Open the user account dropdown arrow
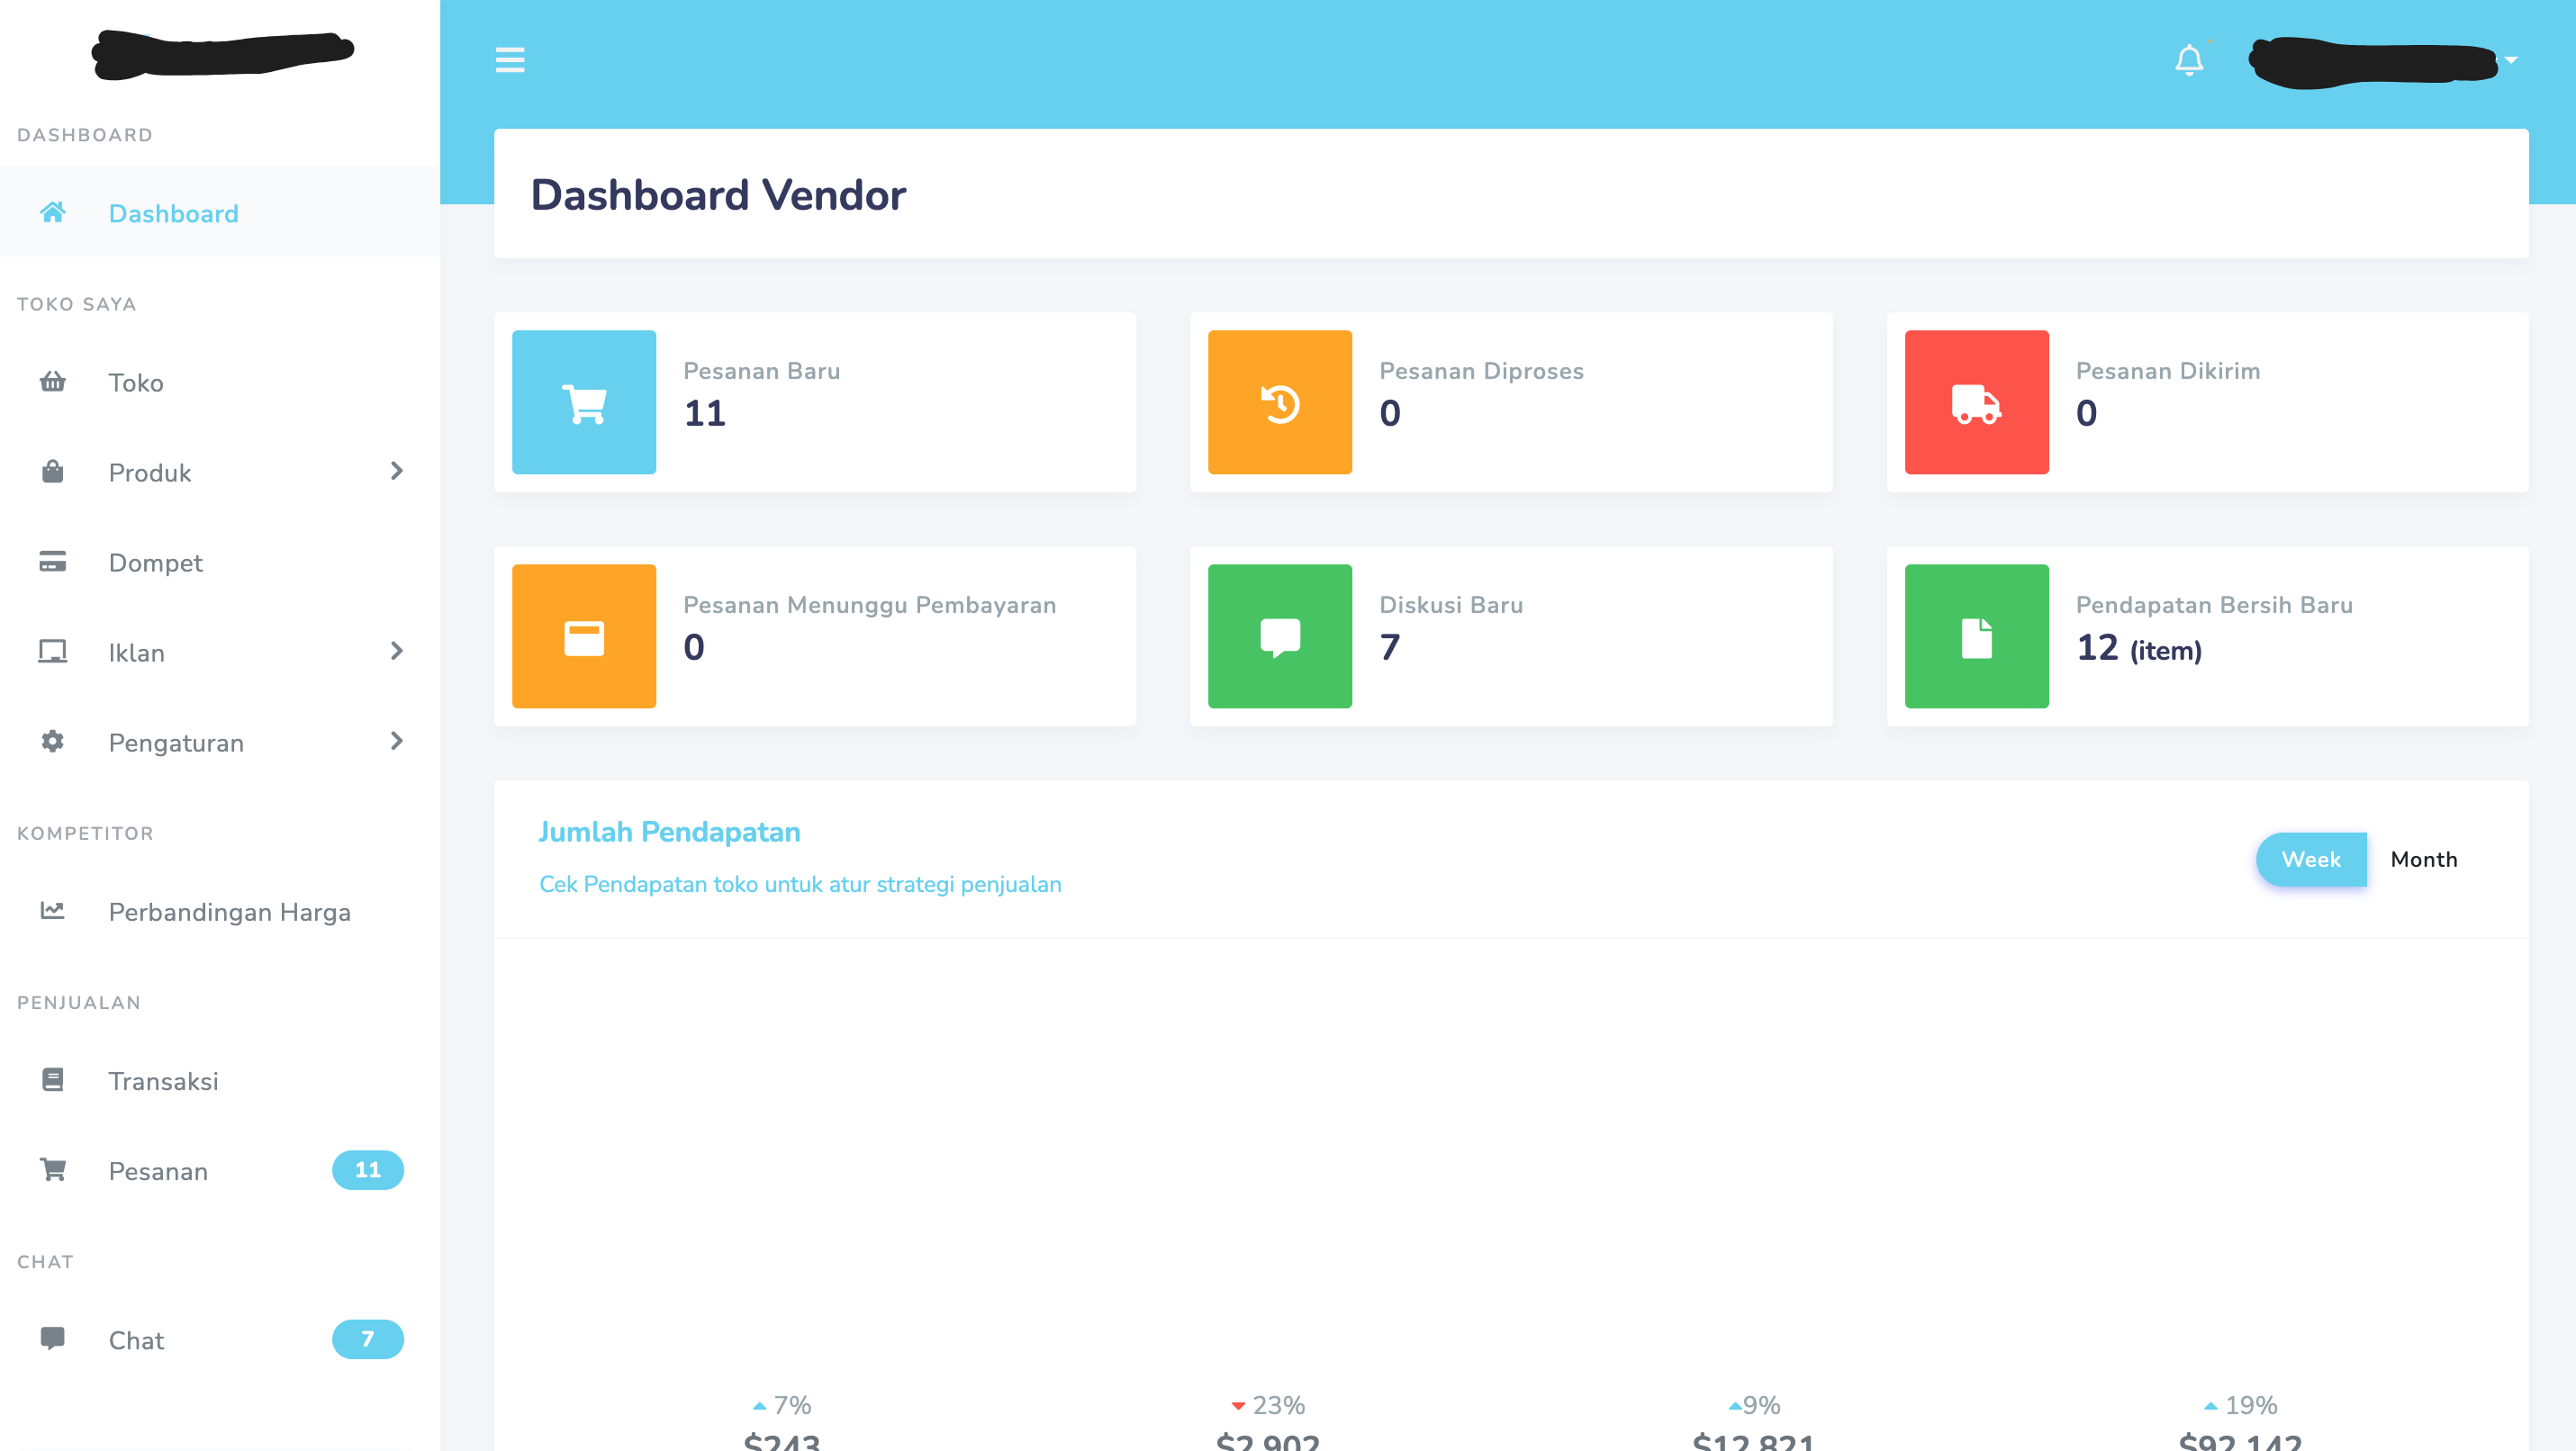The image size is (2576, 1451). point(2511,60)
